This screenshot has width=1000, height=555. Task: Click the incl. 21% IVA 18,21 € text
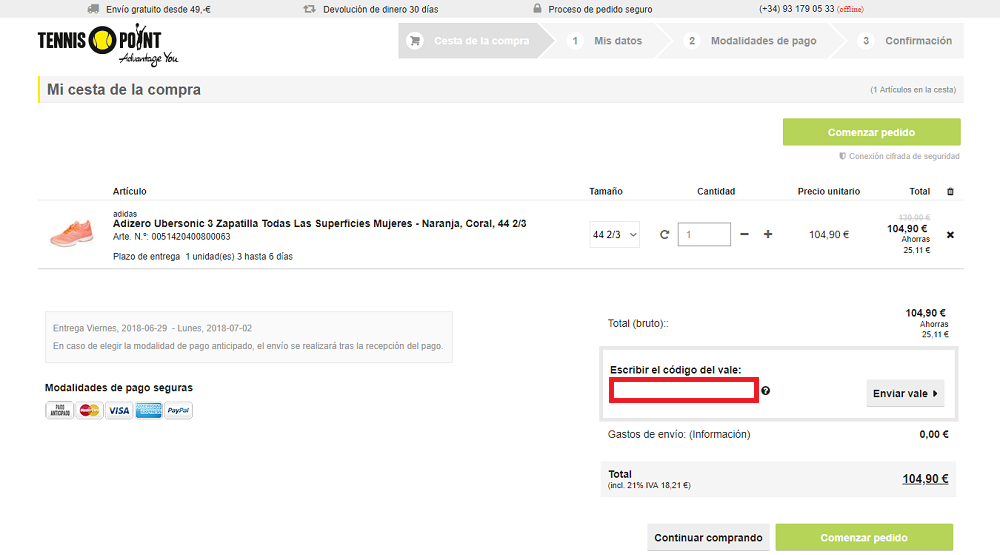[649, 485]
